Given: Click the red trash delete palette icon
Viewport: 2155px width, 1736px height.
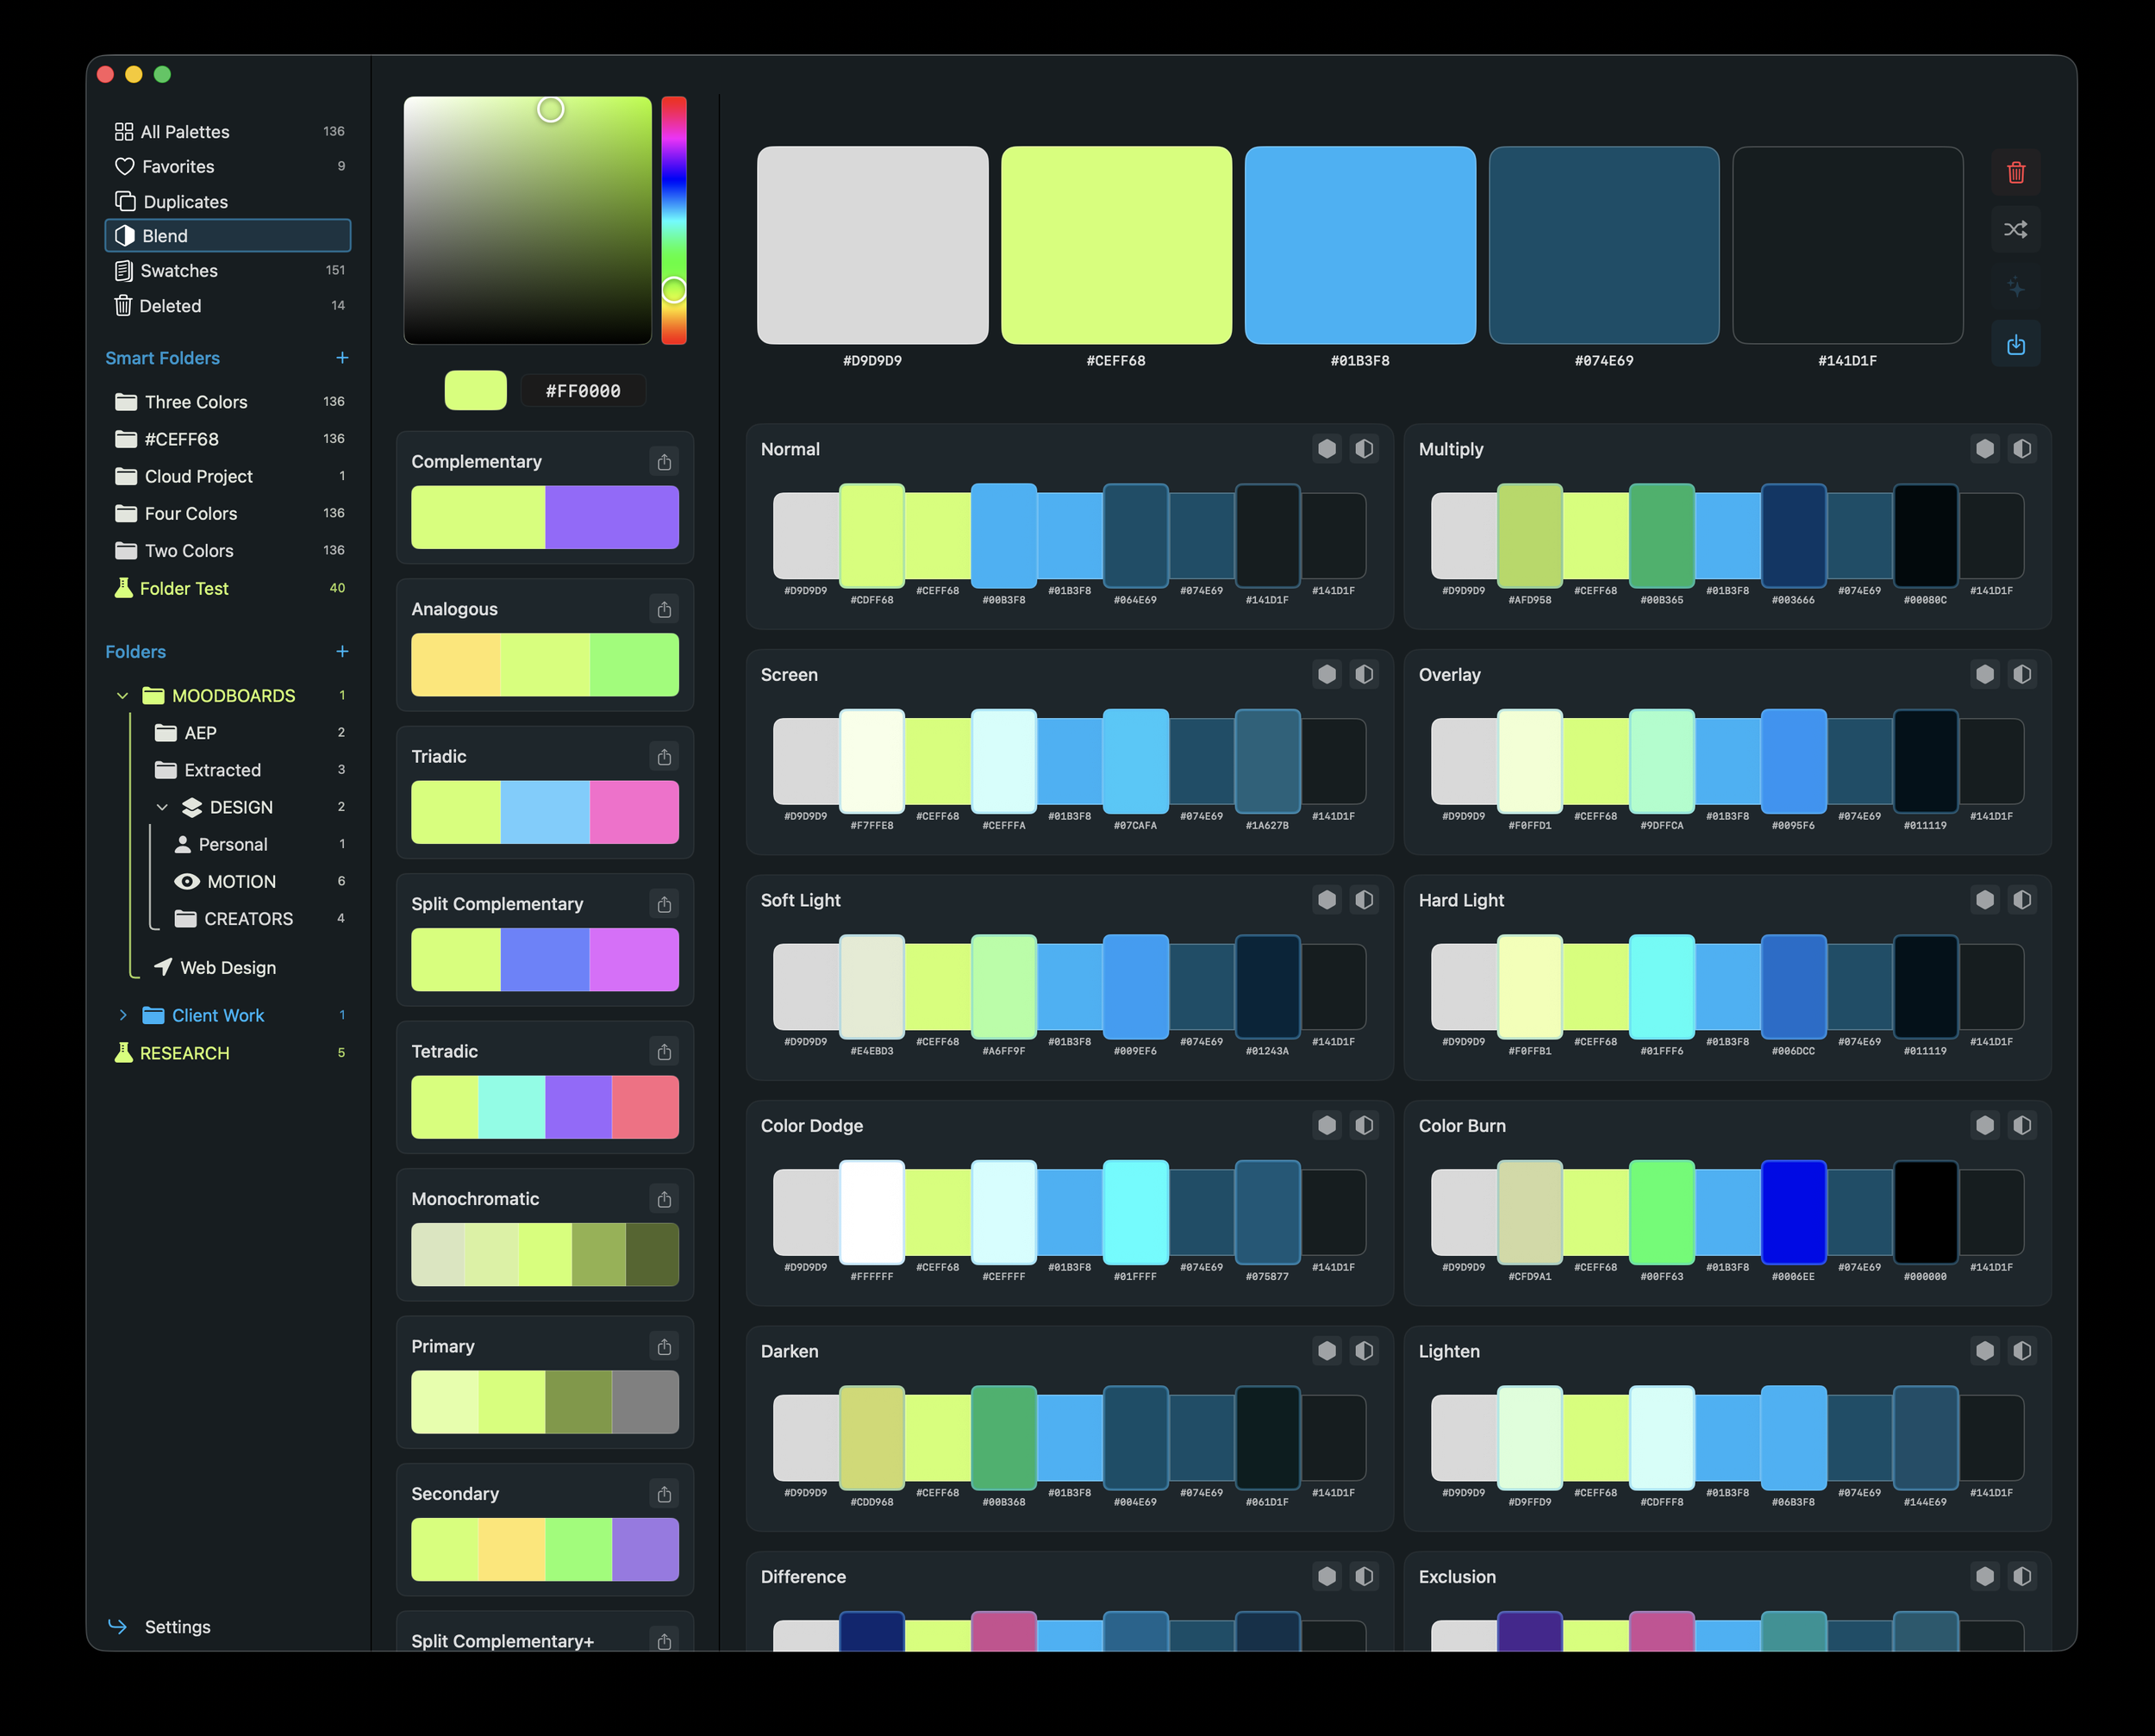Looking at the screenshot, I should [2015, 173].
